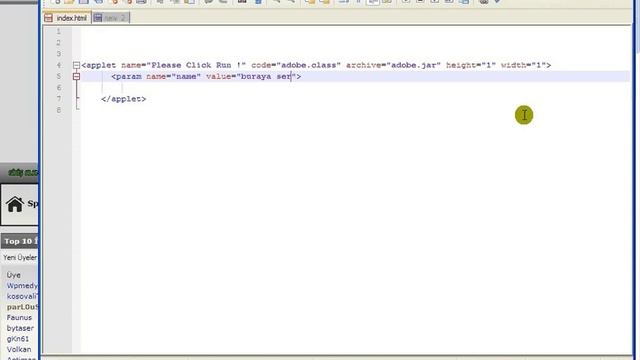Viewport: 640px width, 360px height.
Task: Click the Üye column header in browser
Action: [x=13, y=275]
